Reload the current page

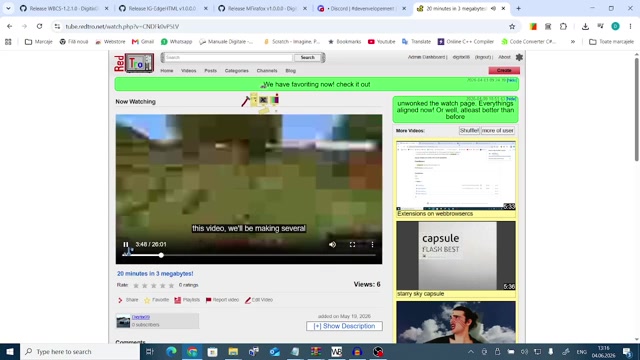tap(39, 26)
